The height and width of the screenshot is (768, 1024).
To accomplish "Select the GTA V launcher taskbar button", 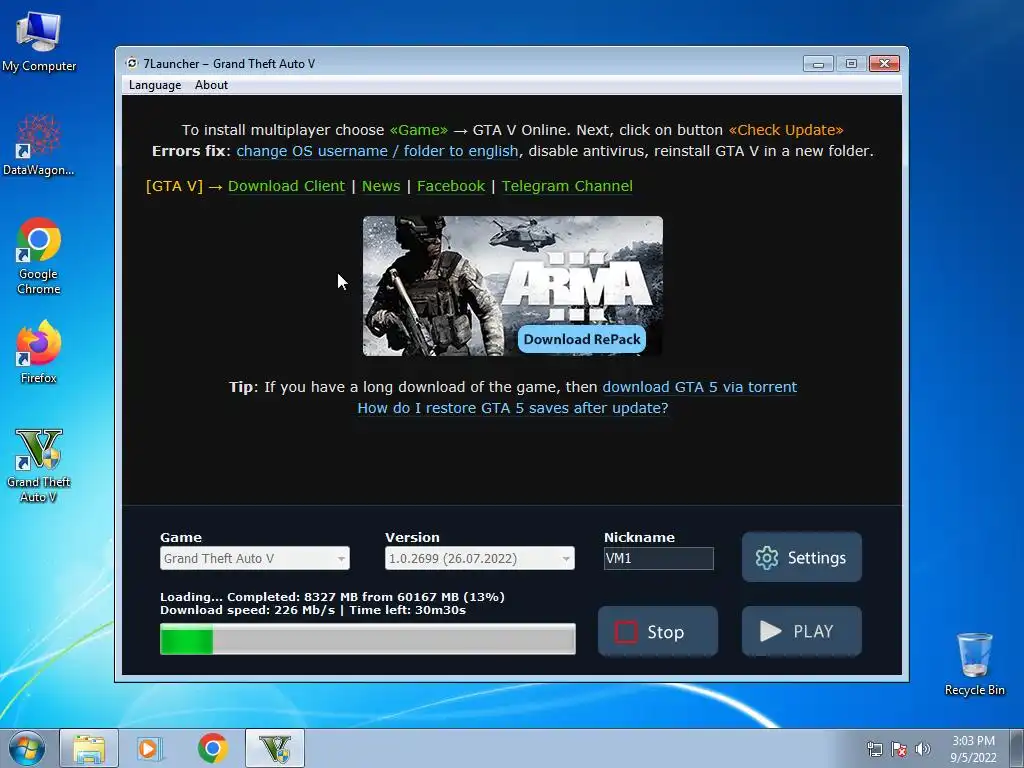I will pyautogui.click(x=275, y=748).
